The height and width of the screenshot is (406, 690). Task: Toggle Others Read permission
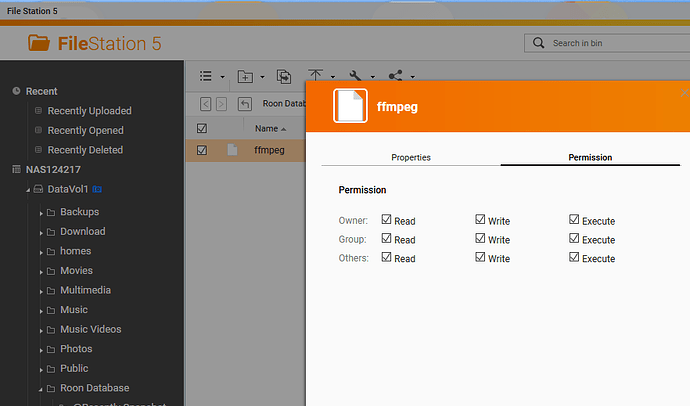click(x=386, y=257)
